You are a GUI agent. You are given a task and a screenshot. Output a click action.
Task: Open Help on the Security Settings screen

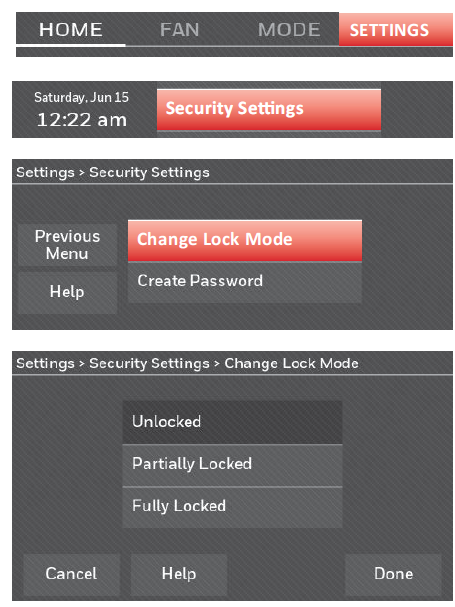pos(67,292)
